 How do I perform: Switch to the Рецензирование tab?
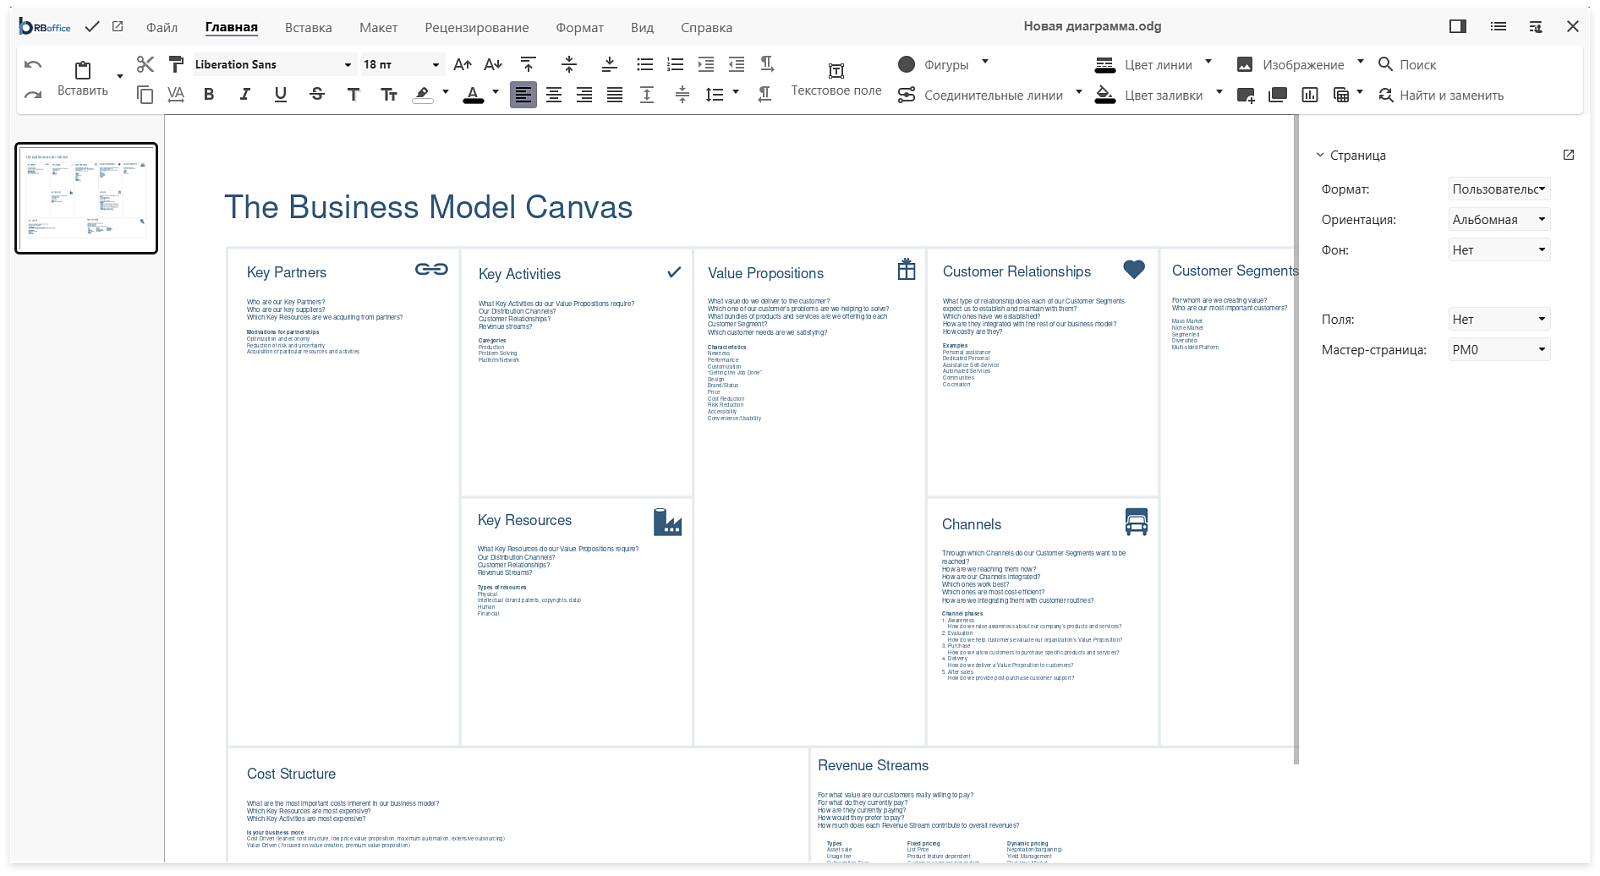pos(477,27)
